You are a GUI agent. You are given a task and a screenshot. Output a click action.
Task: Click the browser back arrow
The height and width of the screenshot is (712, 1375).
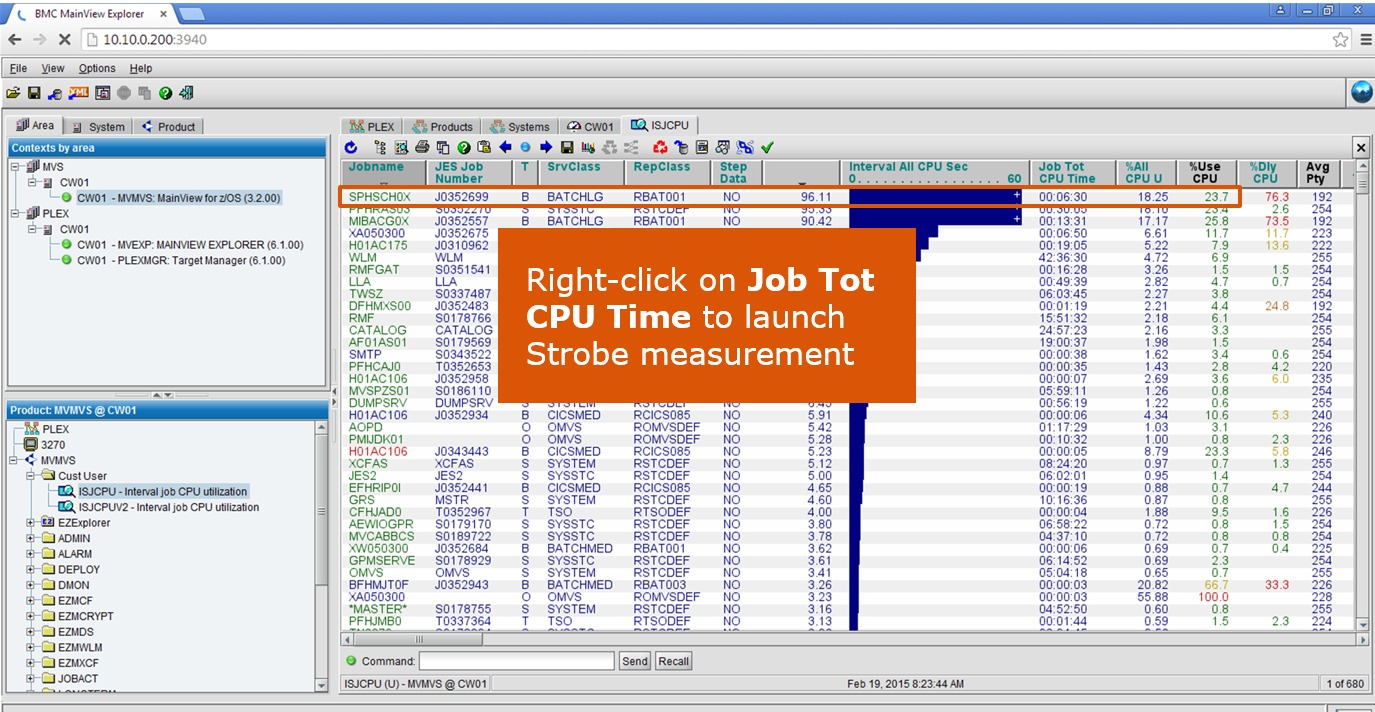15,39
